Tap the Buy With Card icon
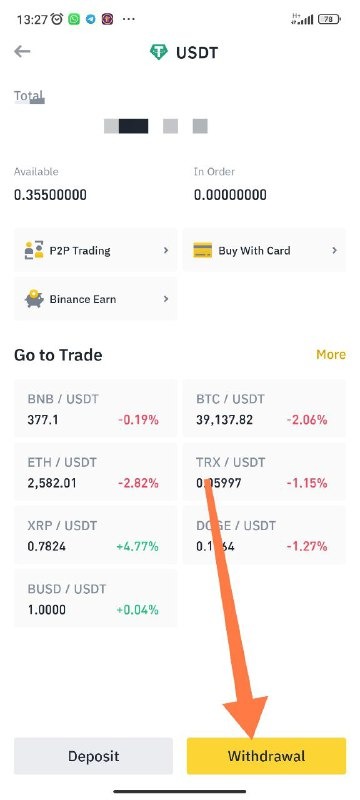Viewport: 360px width, 800px height. (x=202, y=251)
